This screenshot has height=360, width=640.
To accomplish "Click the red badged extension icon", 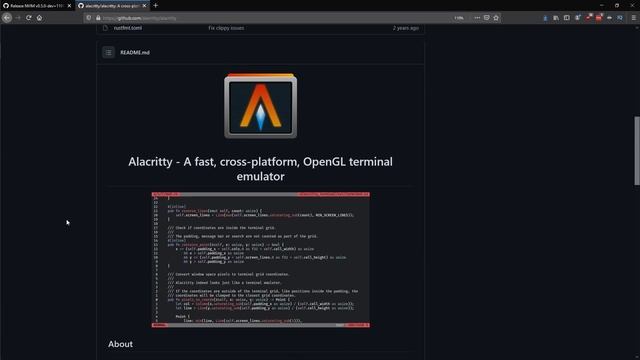I will [599, 18].
